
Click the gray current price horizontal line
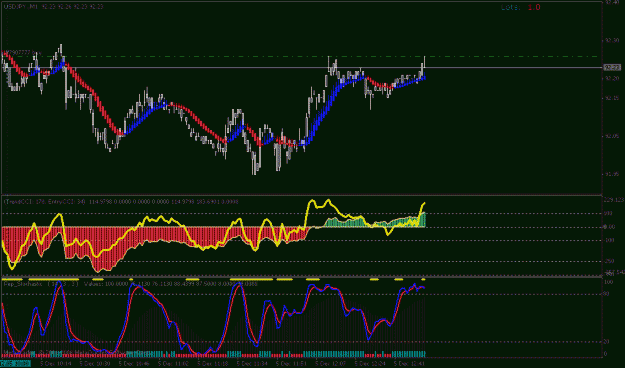point(303,67)
